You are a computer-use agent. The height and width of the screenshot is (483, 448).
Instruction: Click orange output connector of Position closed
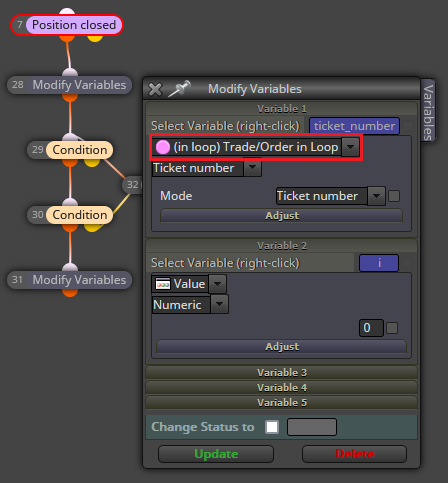coord(67,38)
